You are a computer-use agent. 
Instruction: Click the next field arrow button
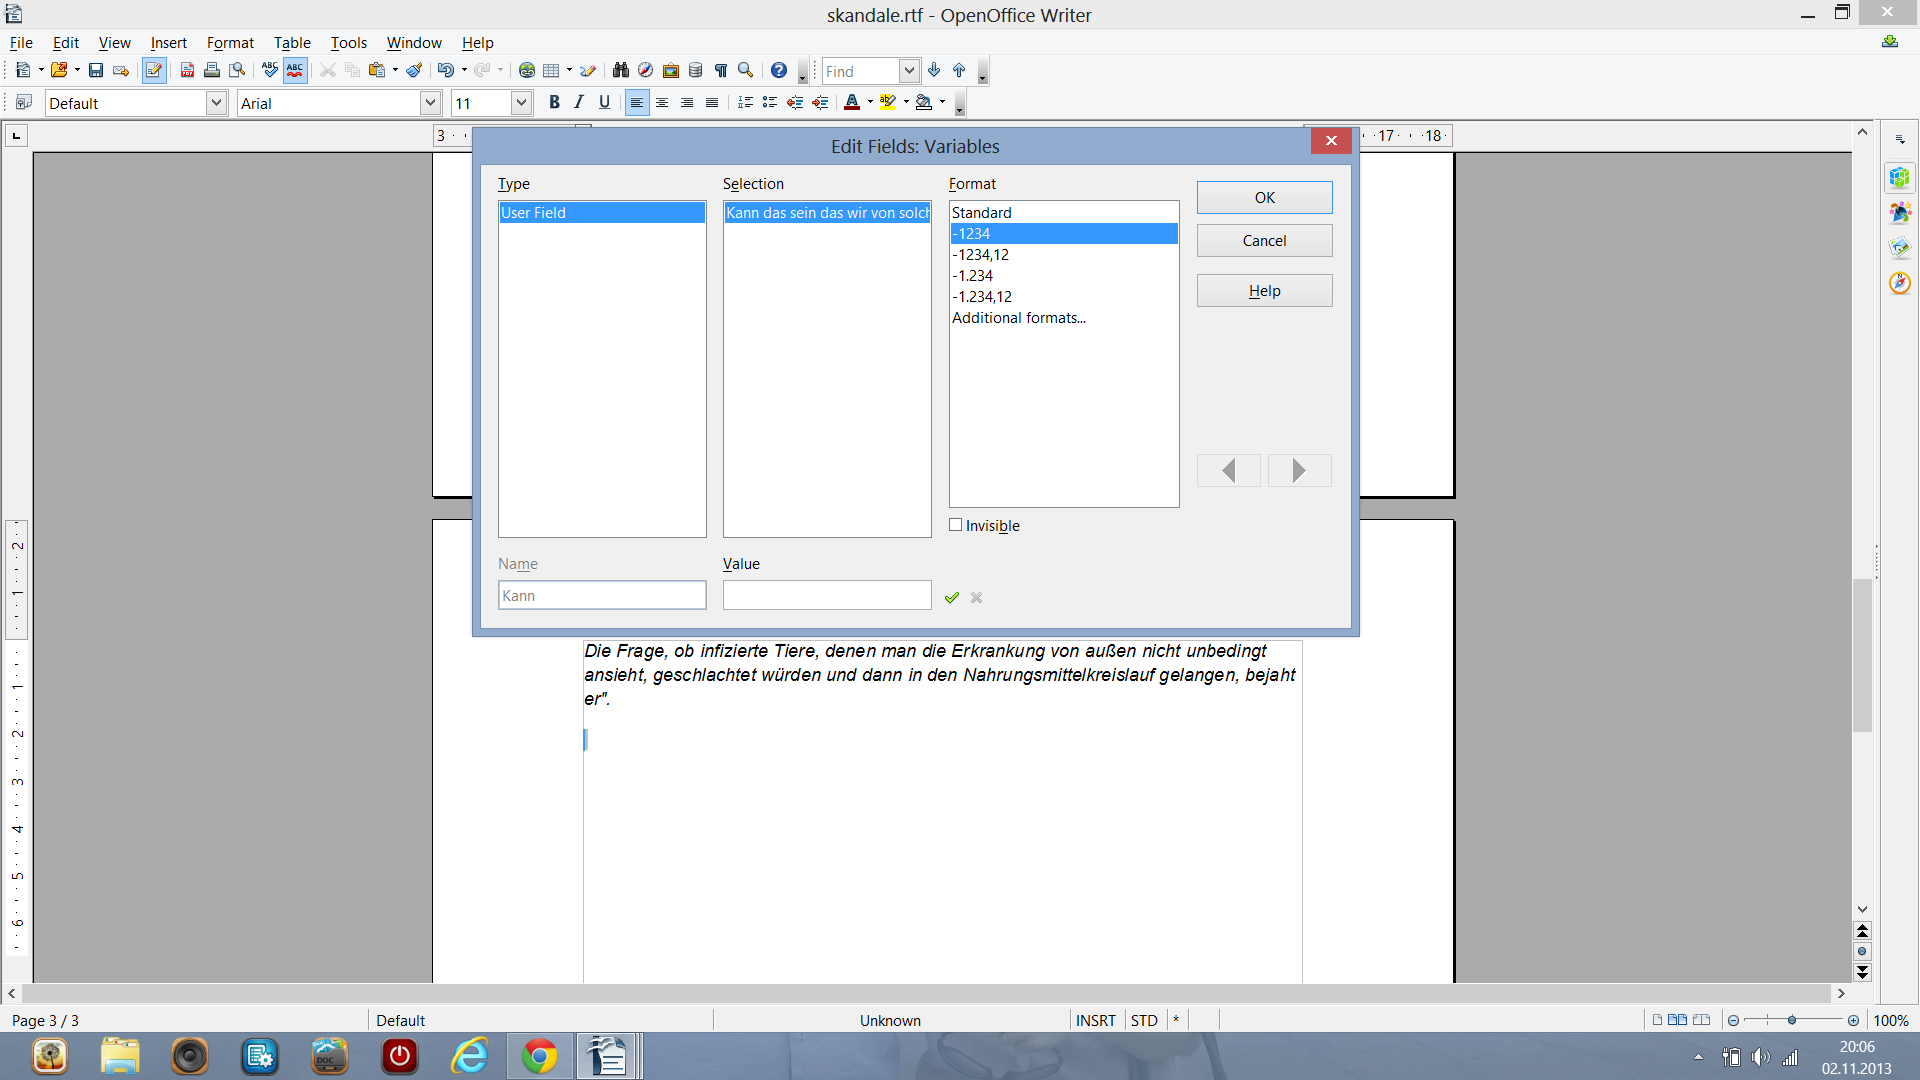click(1299, 470)
